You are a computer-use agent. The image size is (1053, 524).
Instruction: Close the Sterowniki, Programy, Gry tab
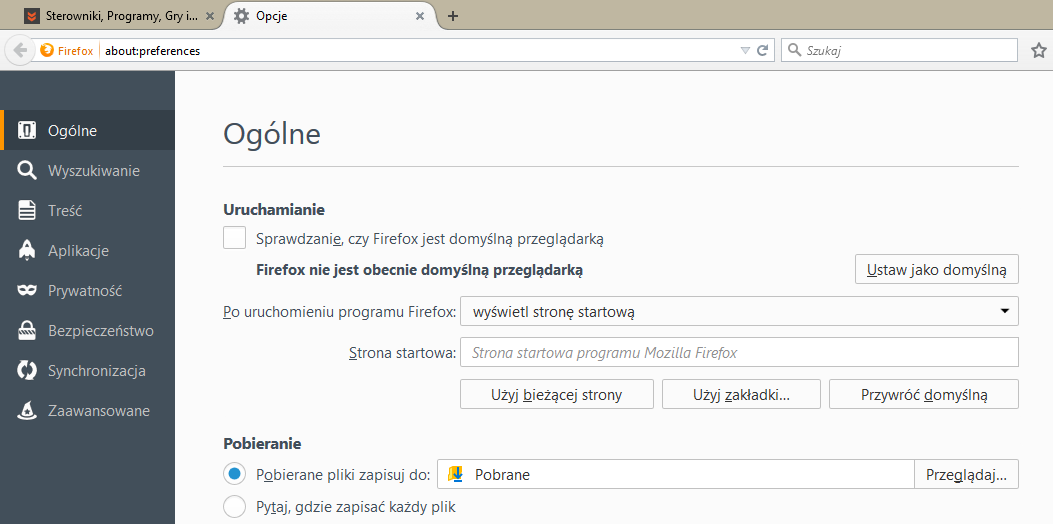tap(210, 16)
